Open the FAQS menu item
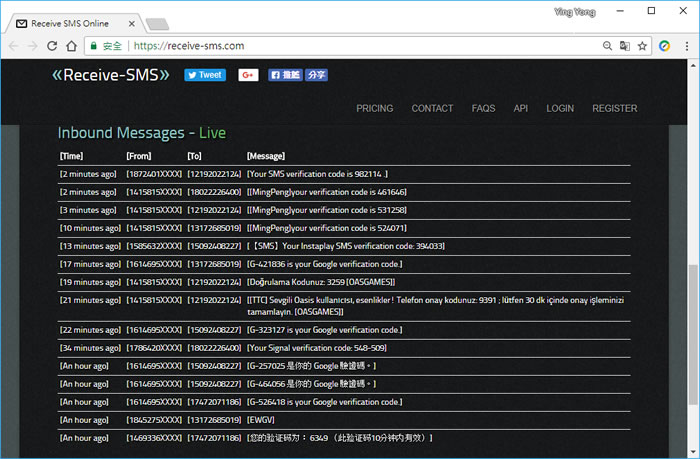 click(x=483, y=108)
